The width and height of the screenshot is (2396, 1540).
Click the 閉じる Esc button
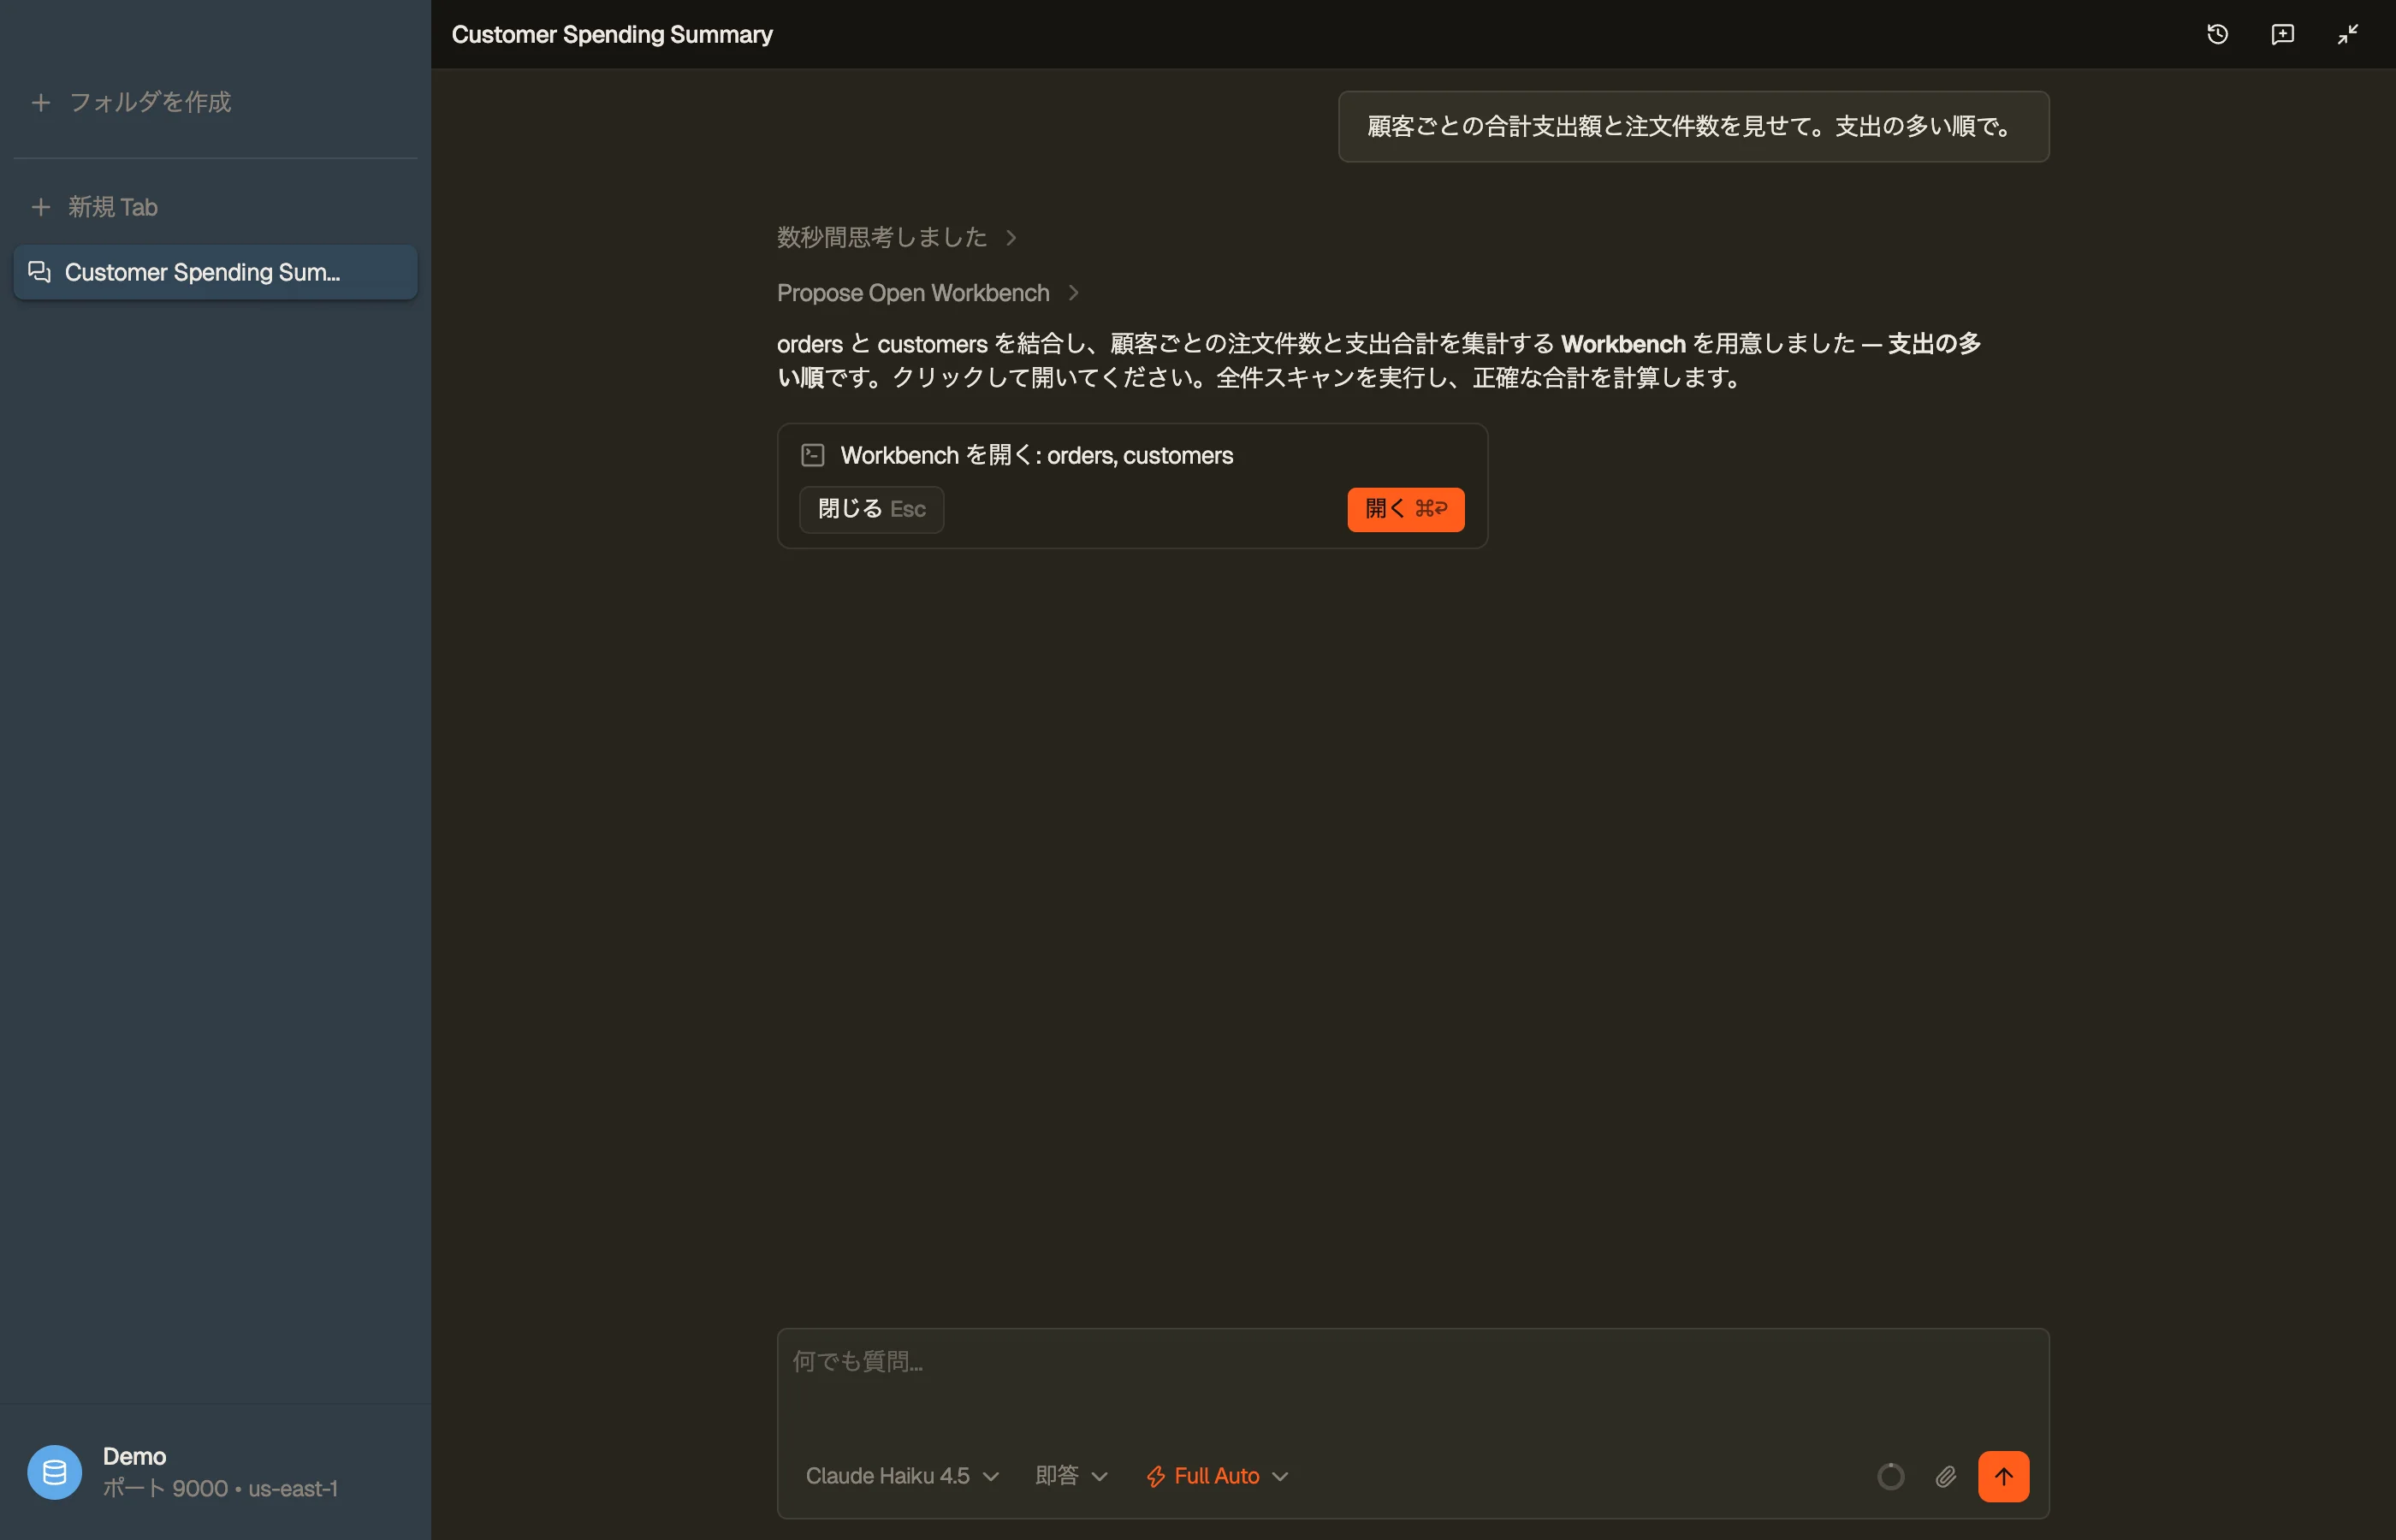click(871, 509)
